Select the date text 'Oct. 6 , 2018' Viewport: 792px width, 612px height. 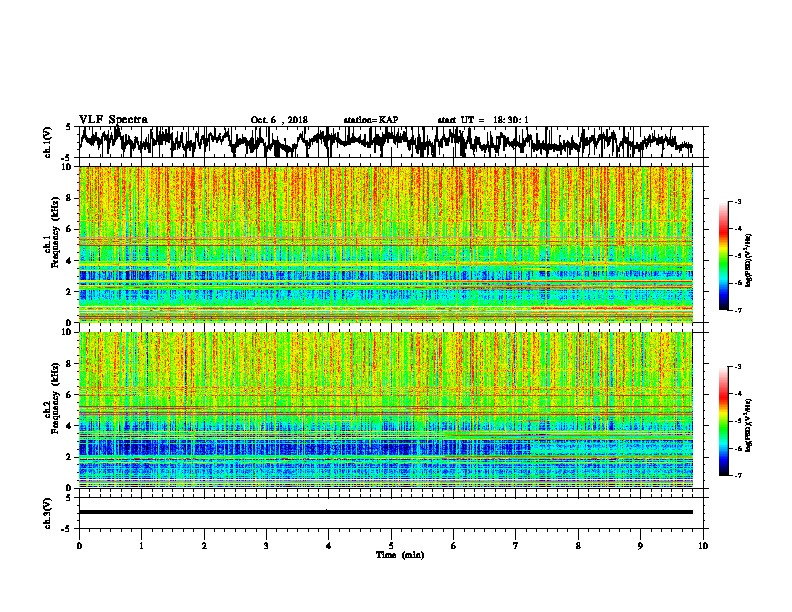point(279,120)
